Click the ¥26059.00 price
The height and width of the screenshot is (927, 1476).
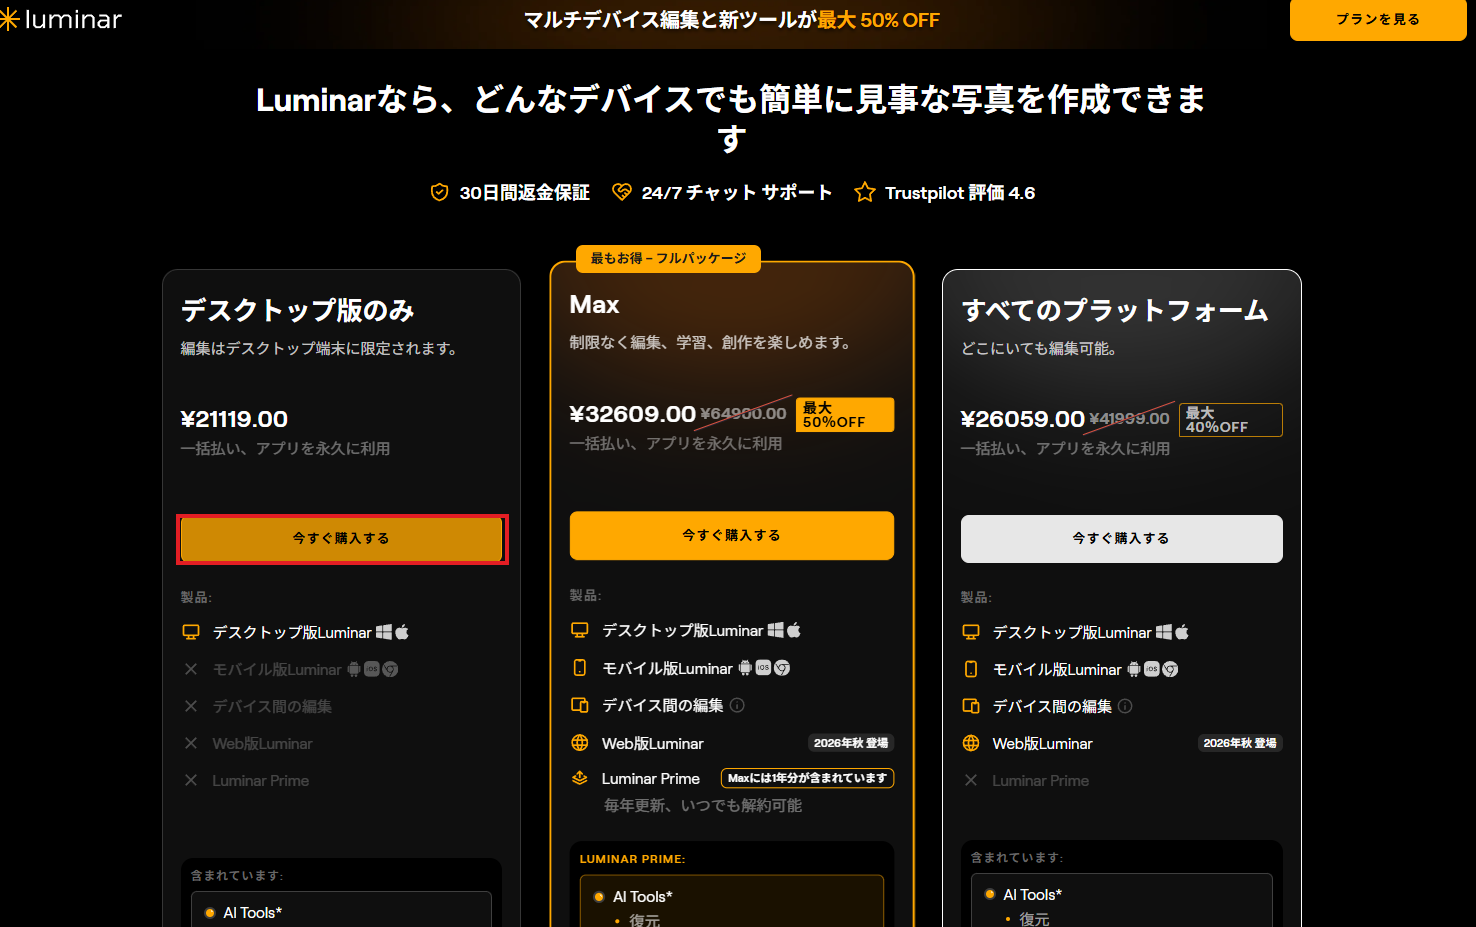(1022, 419)
